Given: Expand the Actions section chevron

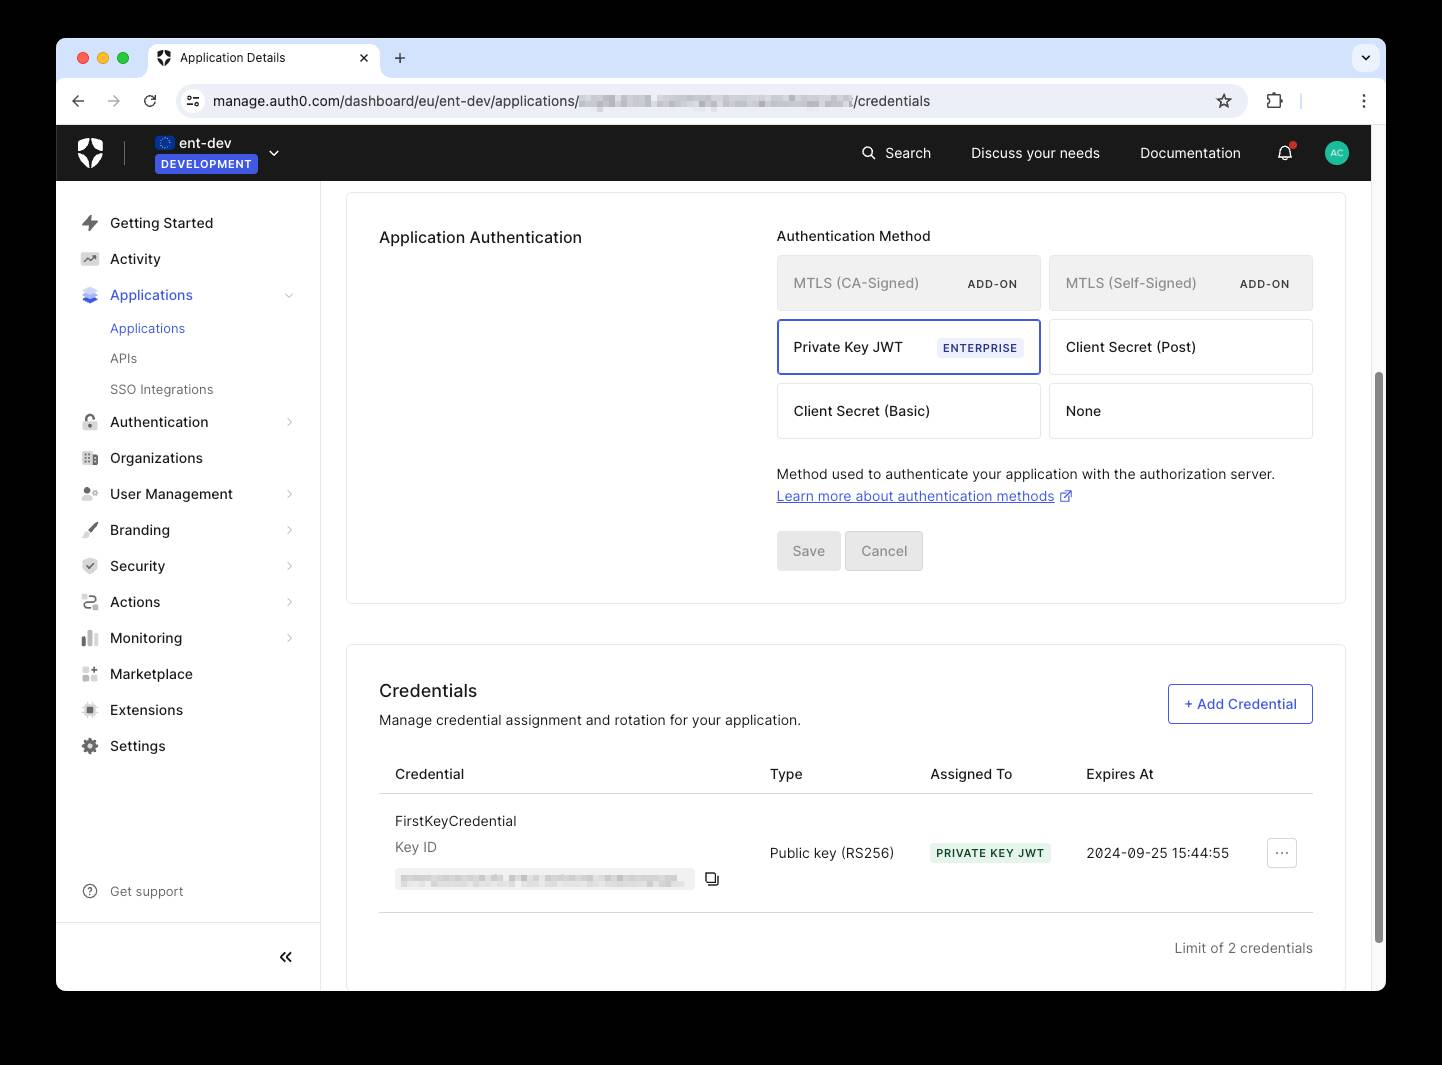Looking at the screenshot, I should (x=289, y=602).
